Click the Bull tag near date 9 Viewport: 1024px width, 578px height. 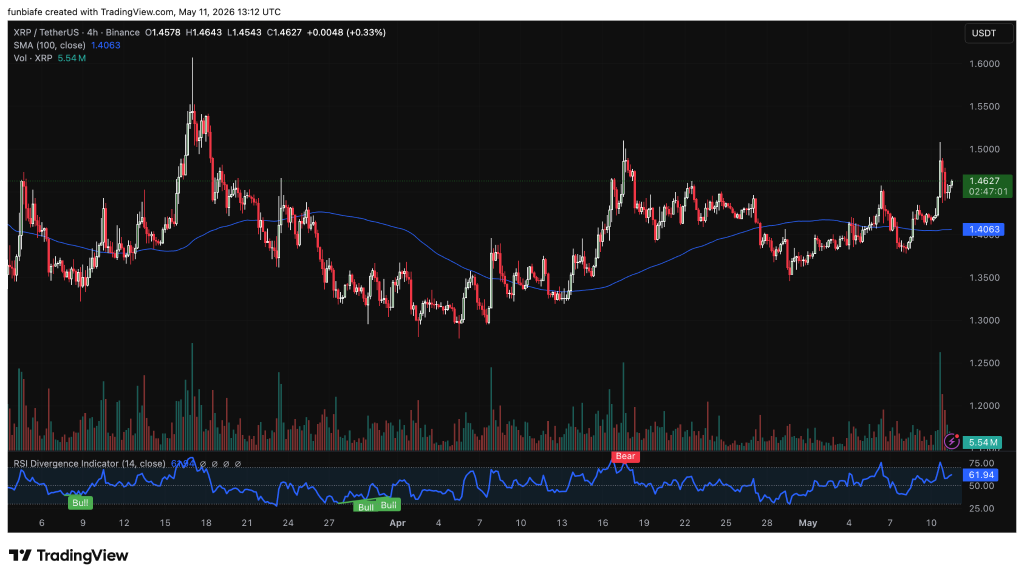80,503
